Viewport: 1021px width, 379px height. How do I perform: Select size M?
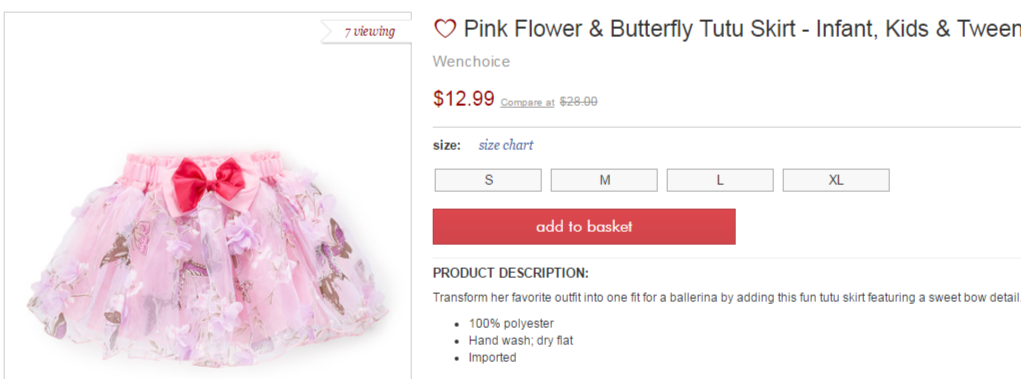(x=604, y=180)
